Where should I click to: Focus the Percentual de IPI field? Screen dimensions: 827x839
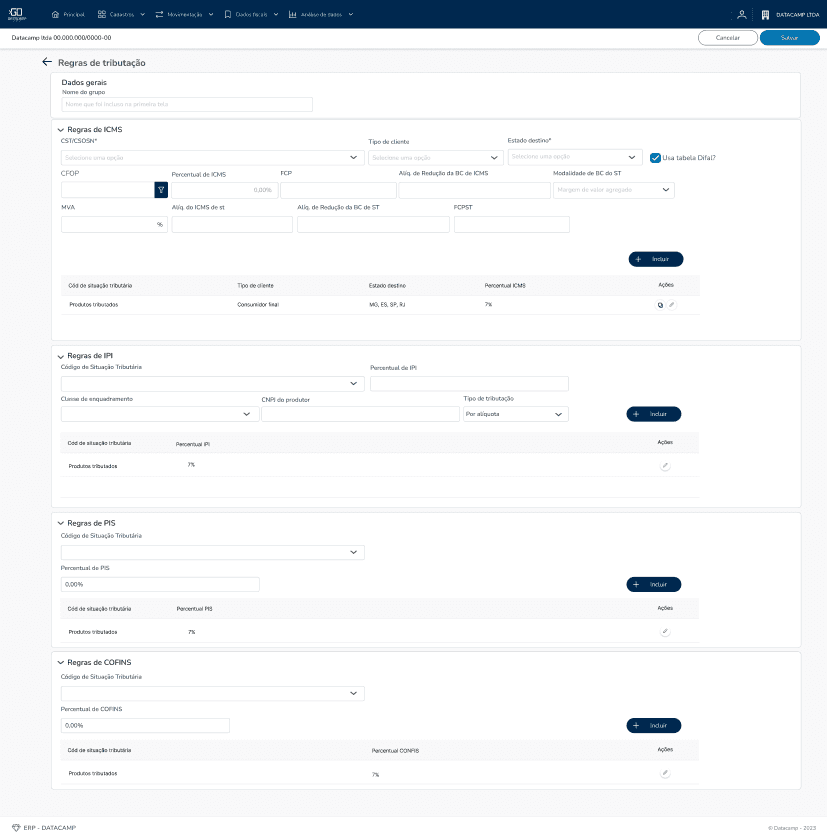click(469, 384)
